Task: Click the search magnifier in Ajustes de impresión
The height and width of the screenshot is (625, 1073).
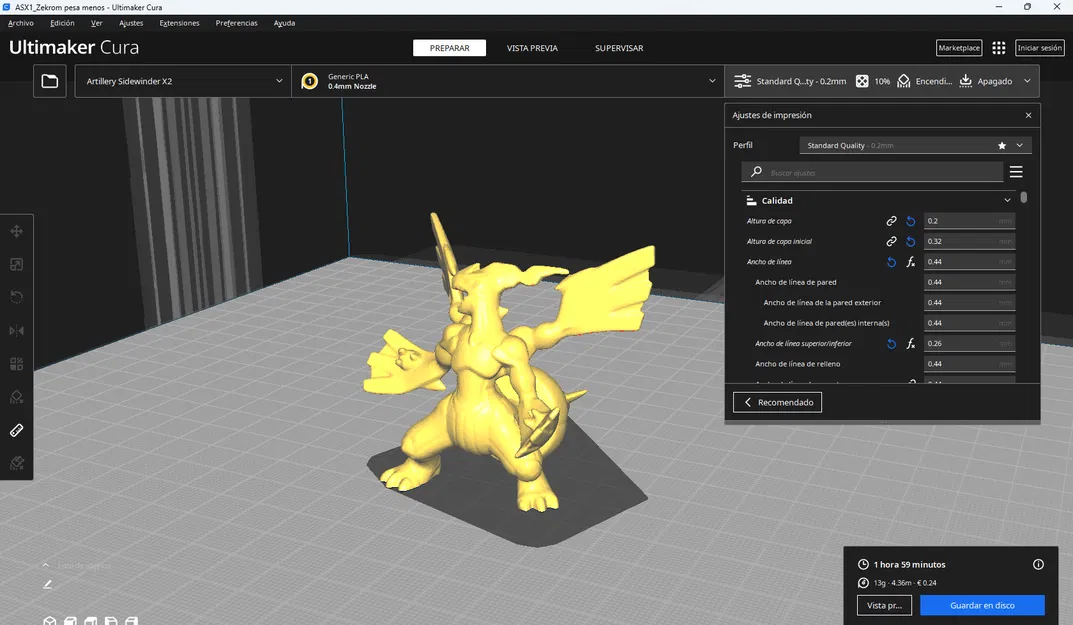Action: (755, 172)
